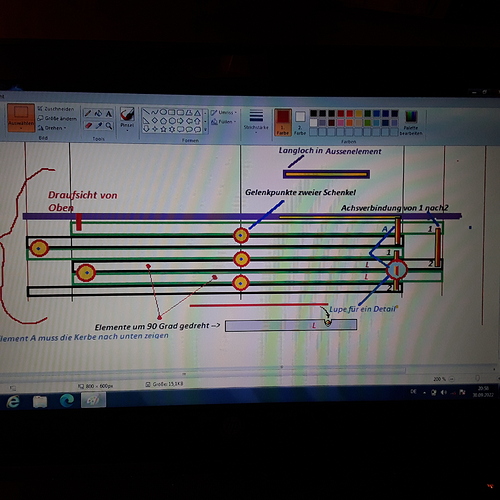Expand the Umriss outline dropdown
The height and width of the screenshot is (500, 500).
point(223,113)
